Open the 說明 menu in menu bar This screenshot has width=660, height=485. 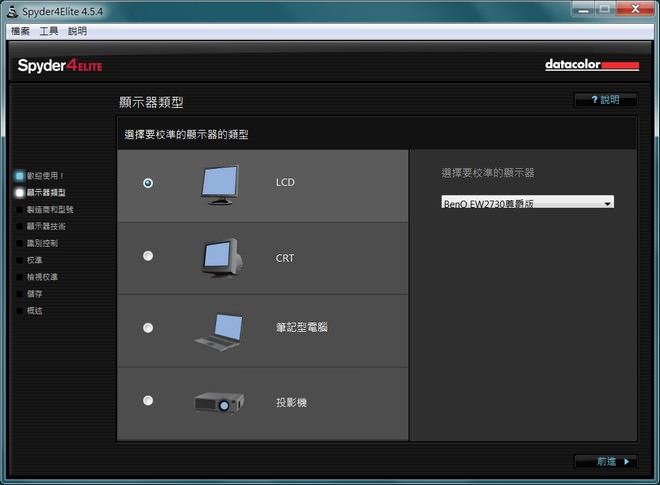(x=77, y=31)
